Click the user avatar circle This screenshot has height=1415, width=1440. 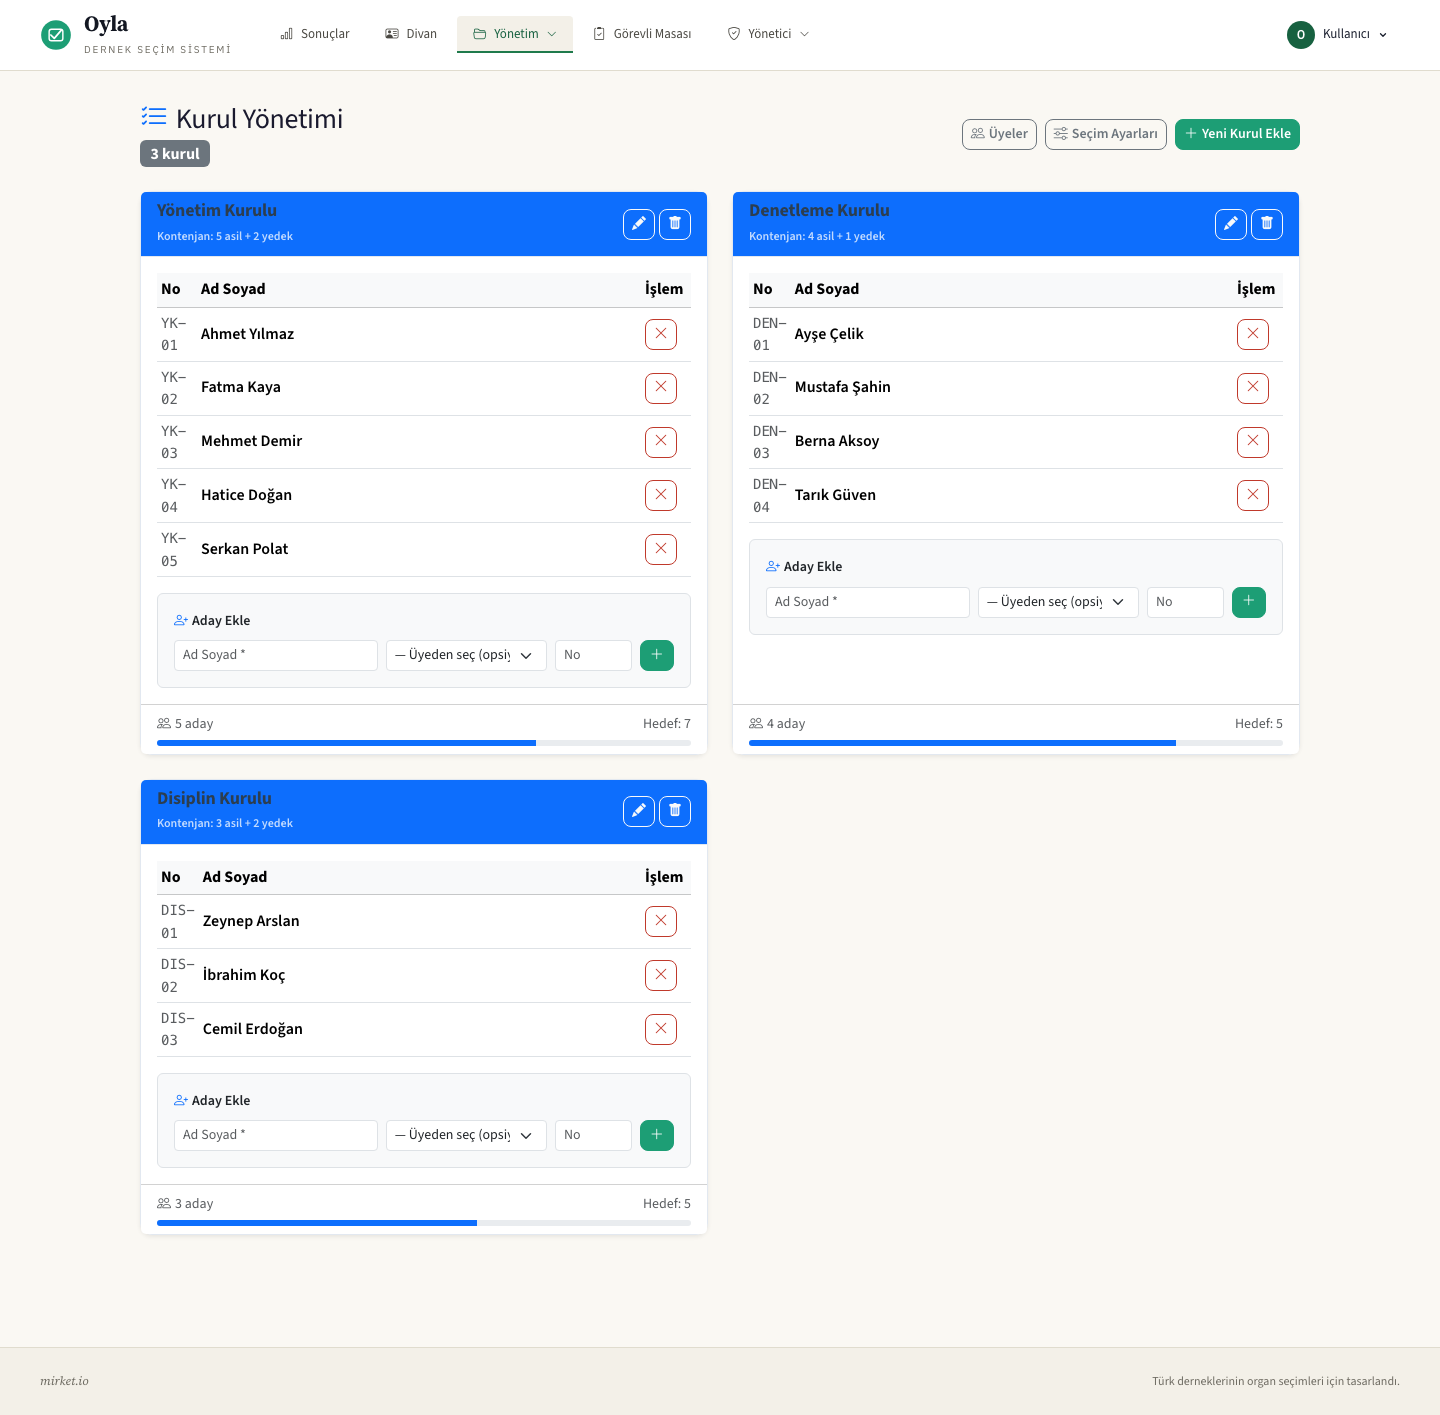point(1301,34)
